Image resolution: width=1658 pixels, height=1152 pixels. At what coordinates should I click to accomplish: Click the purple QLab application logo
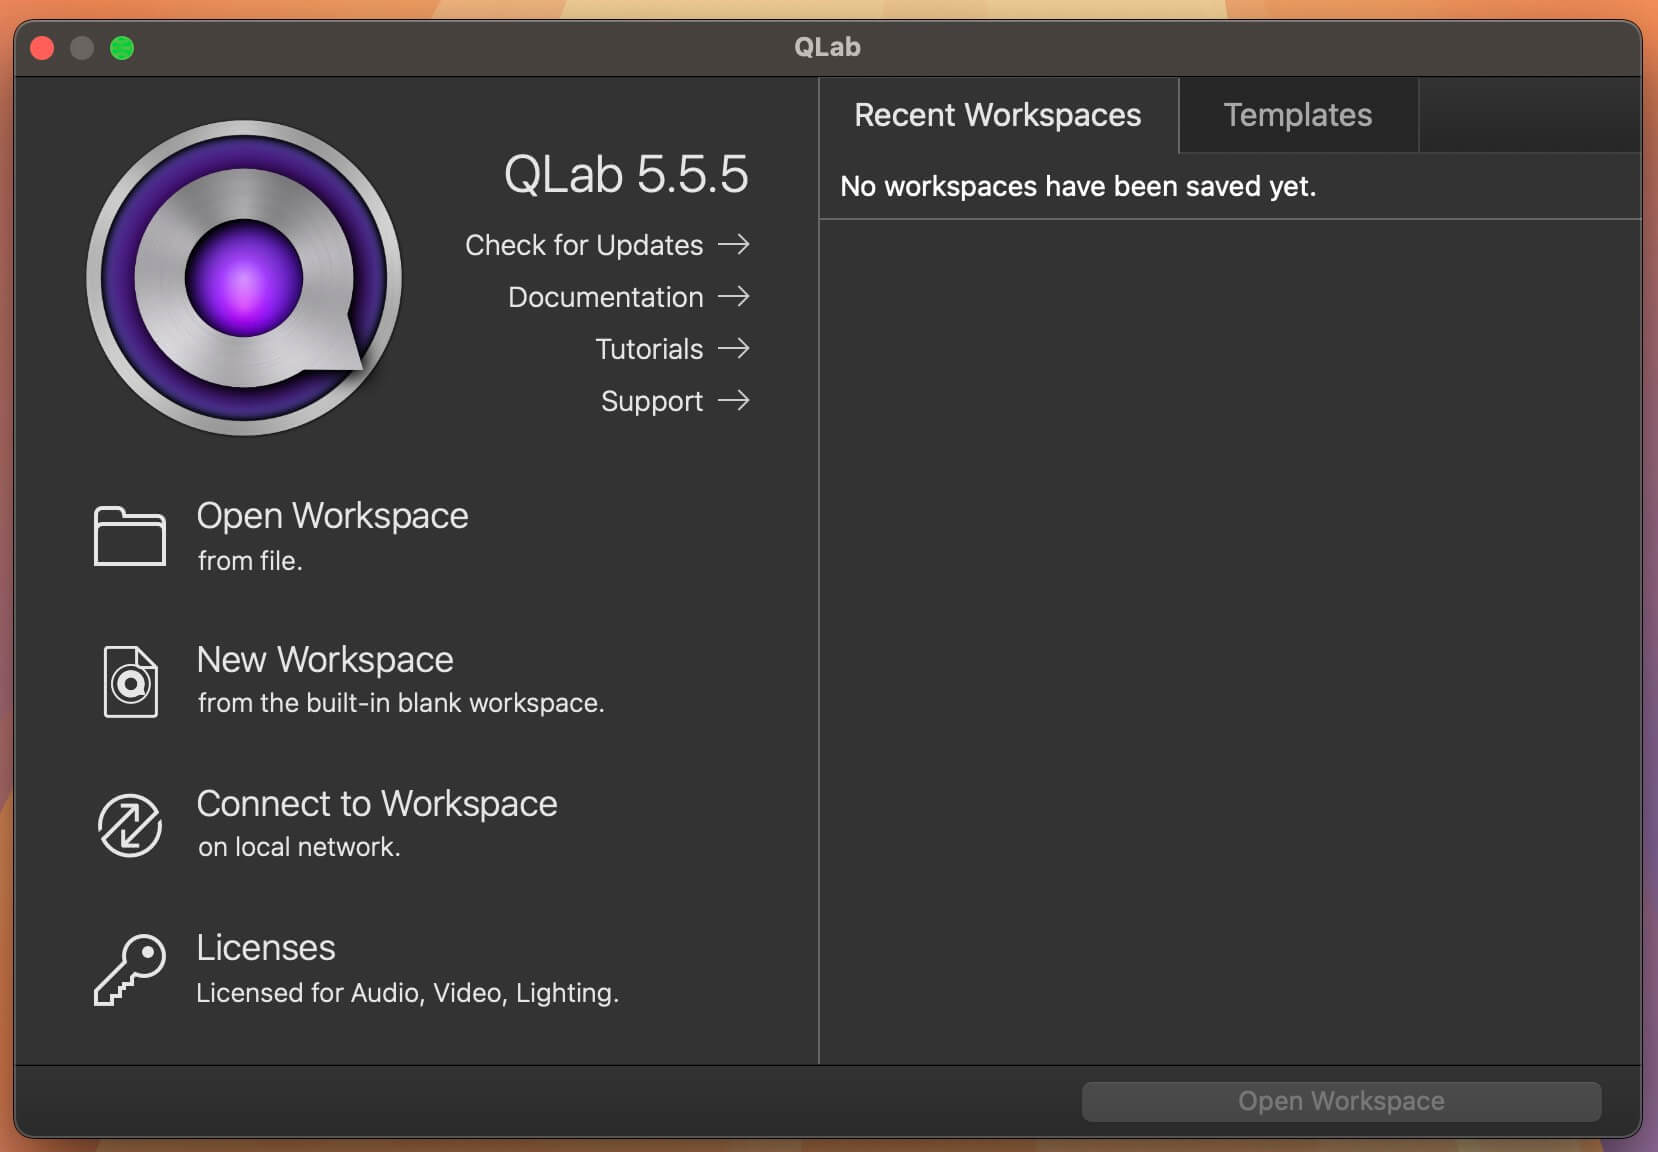point(244,278)
